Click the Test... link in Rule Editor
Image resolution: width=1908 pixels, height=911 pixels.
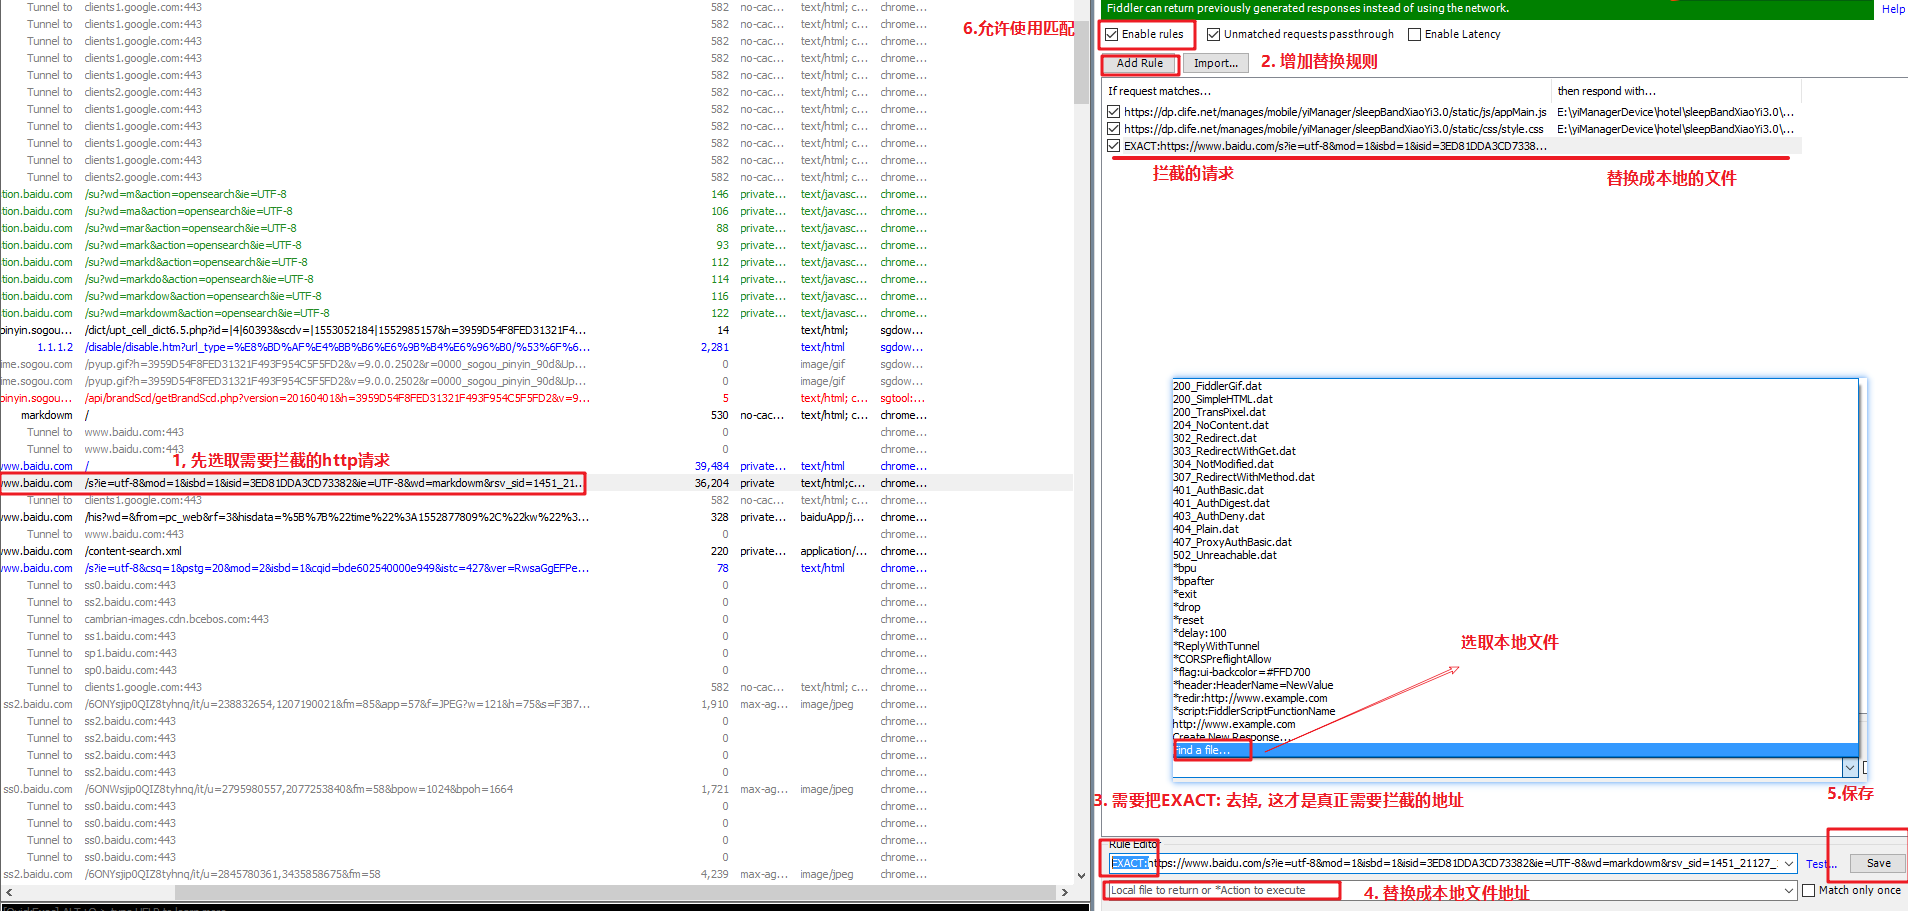1821,864
